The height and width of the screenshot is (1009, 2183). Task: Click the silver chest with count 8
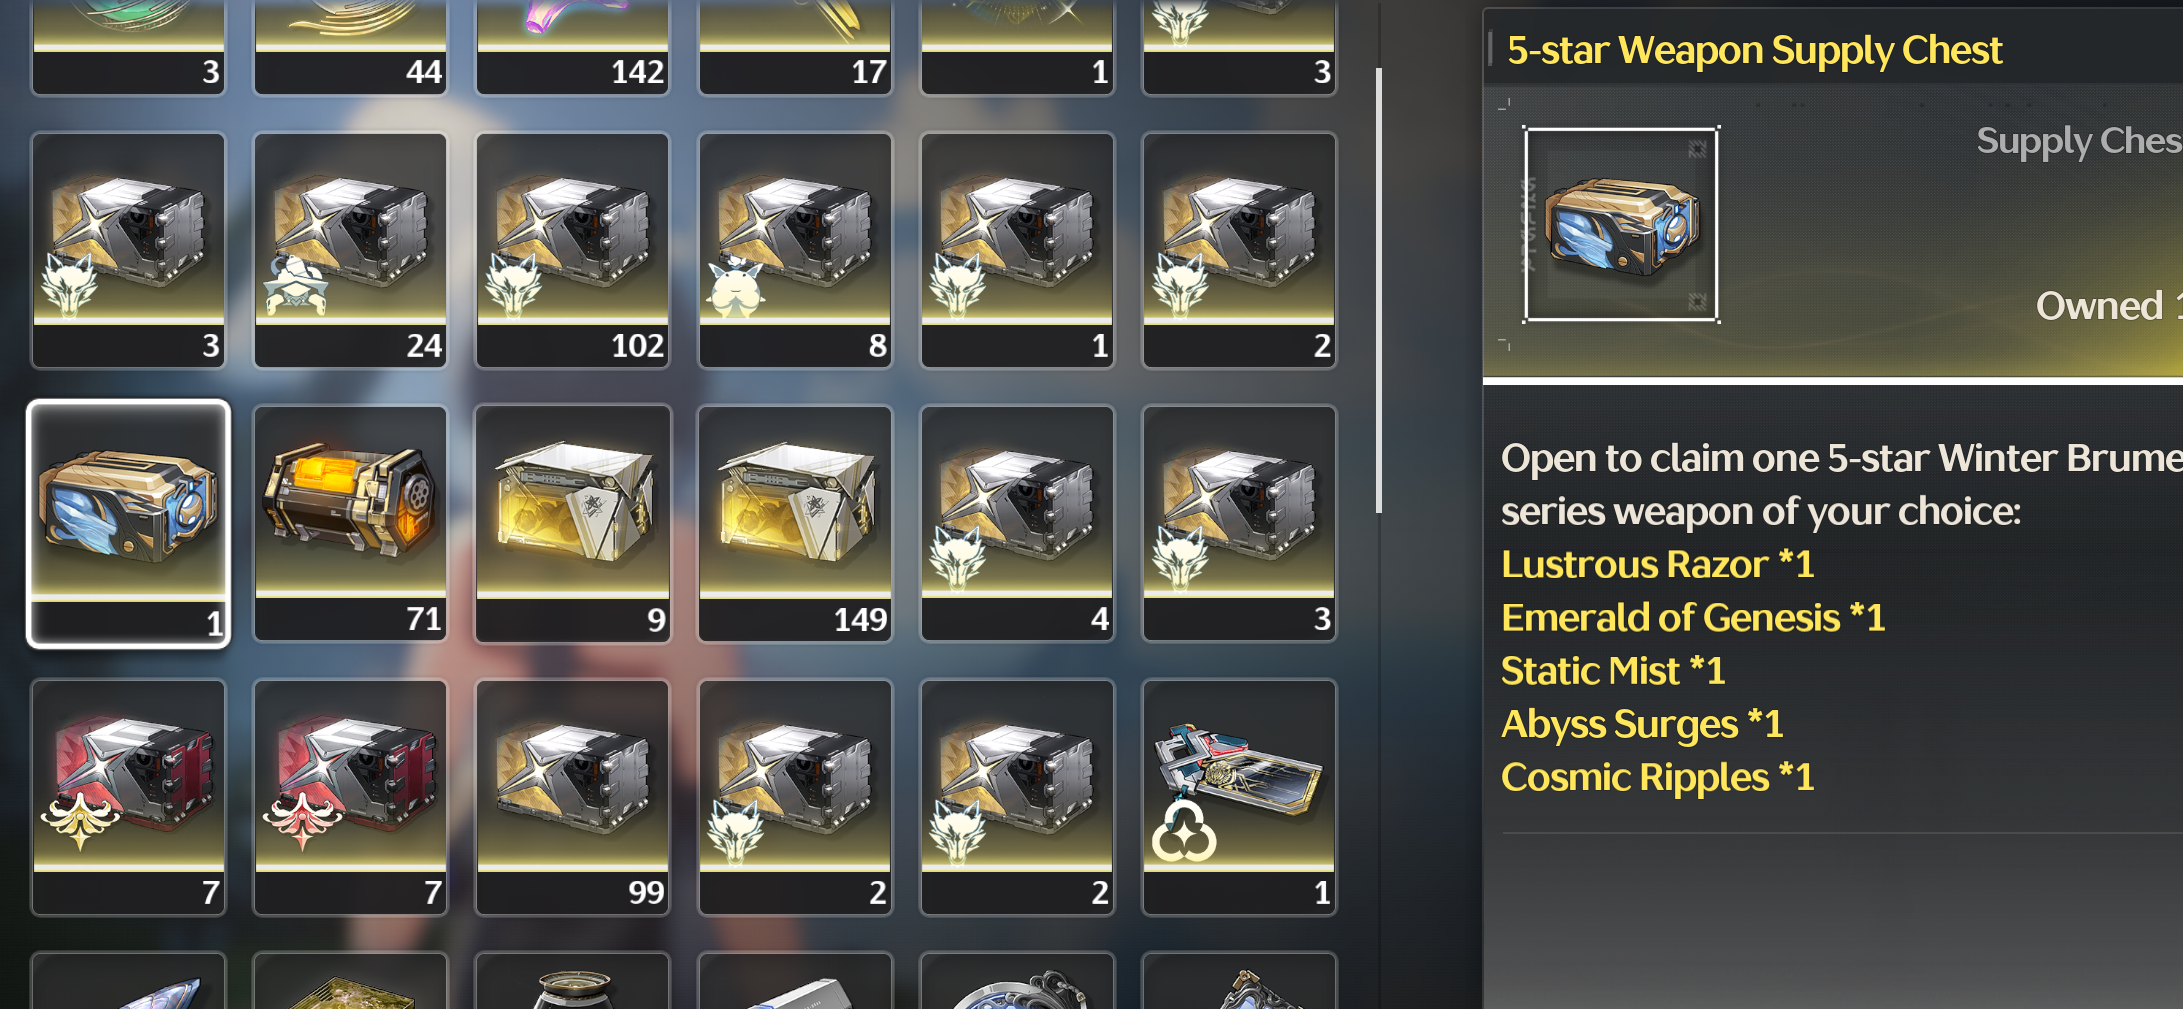click(x=794, y=250)
